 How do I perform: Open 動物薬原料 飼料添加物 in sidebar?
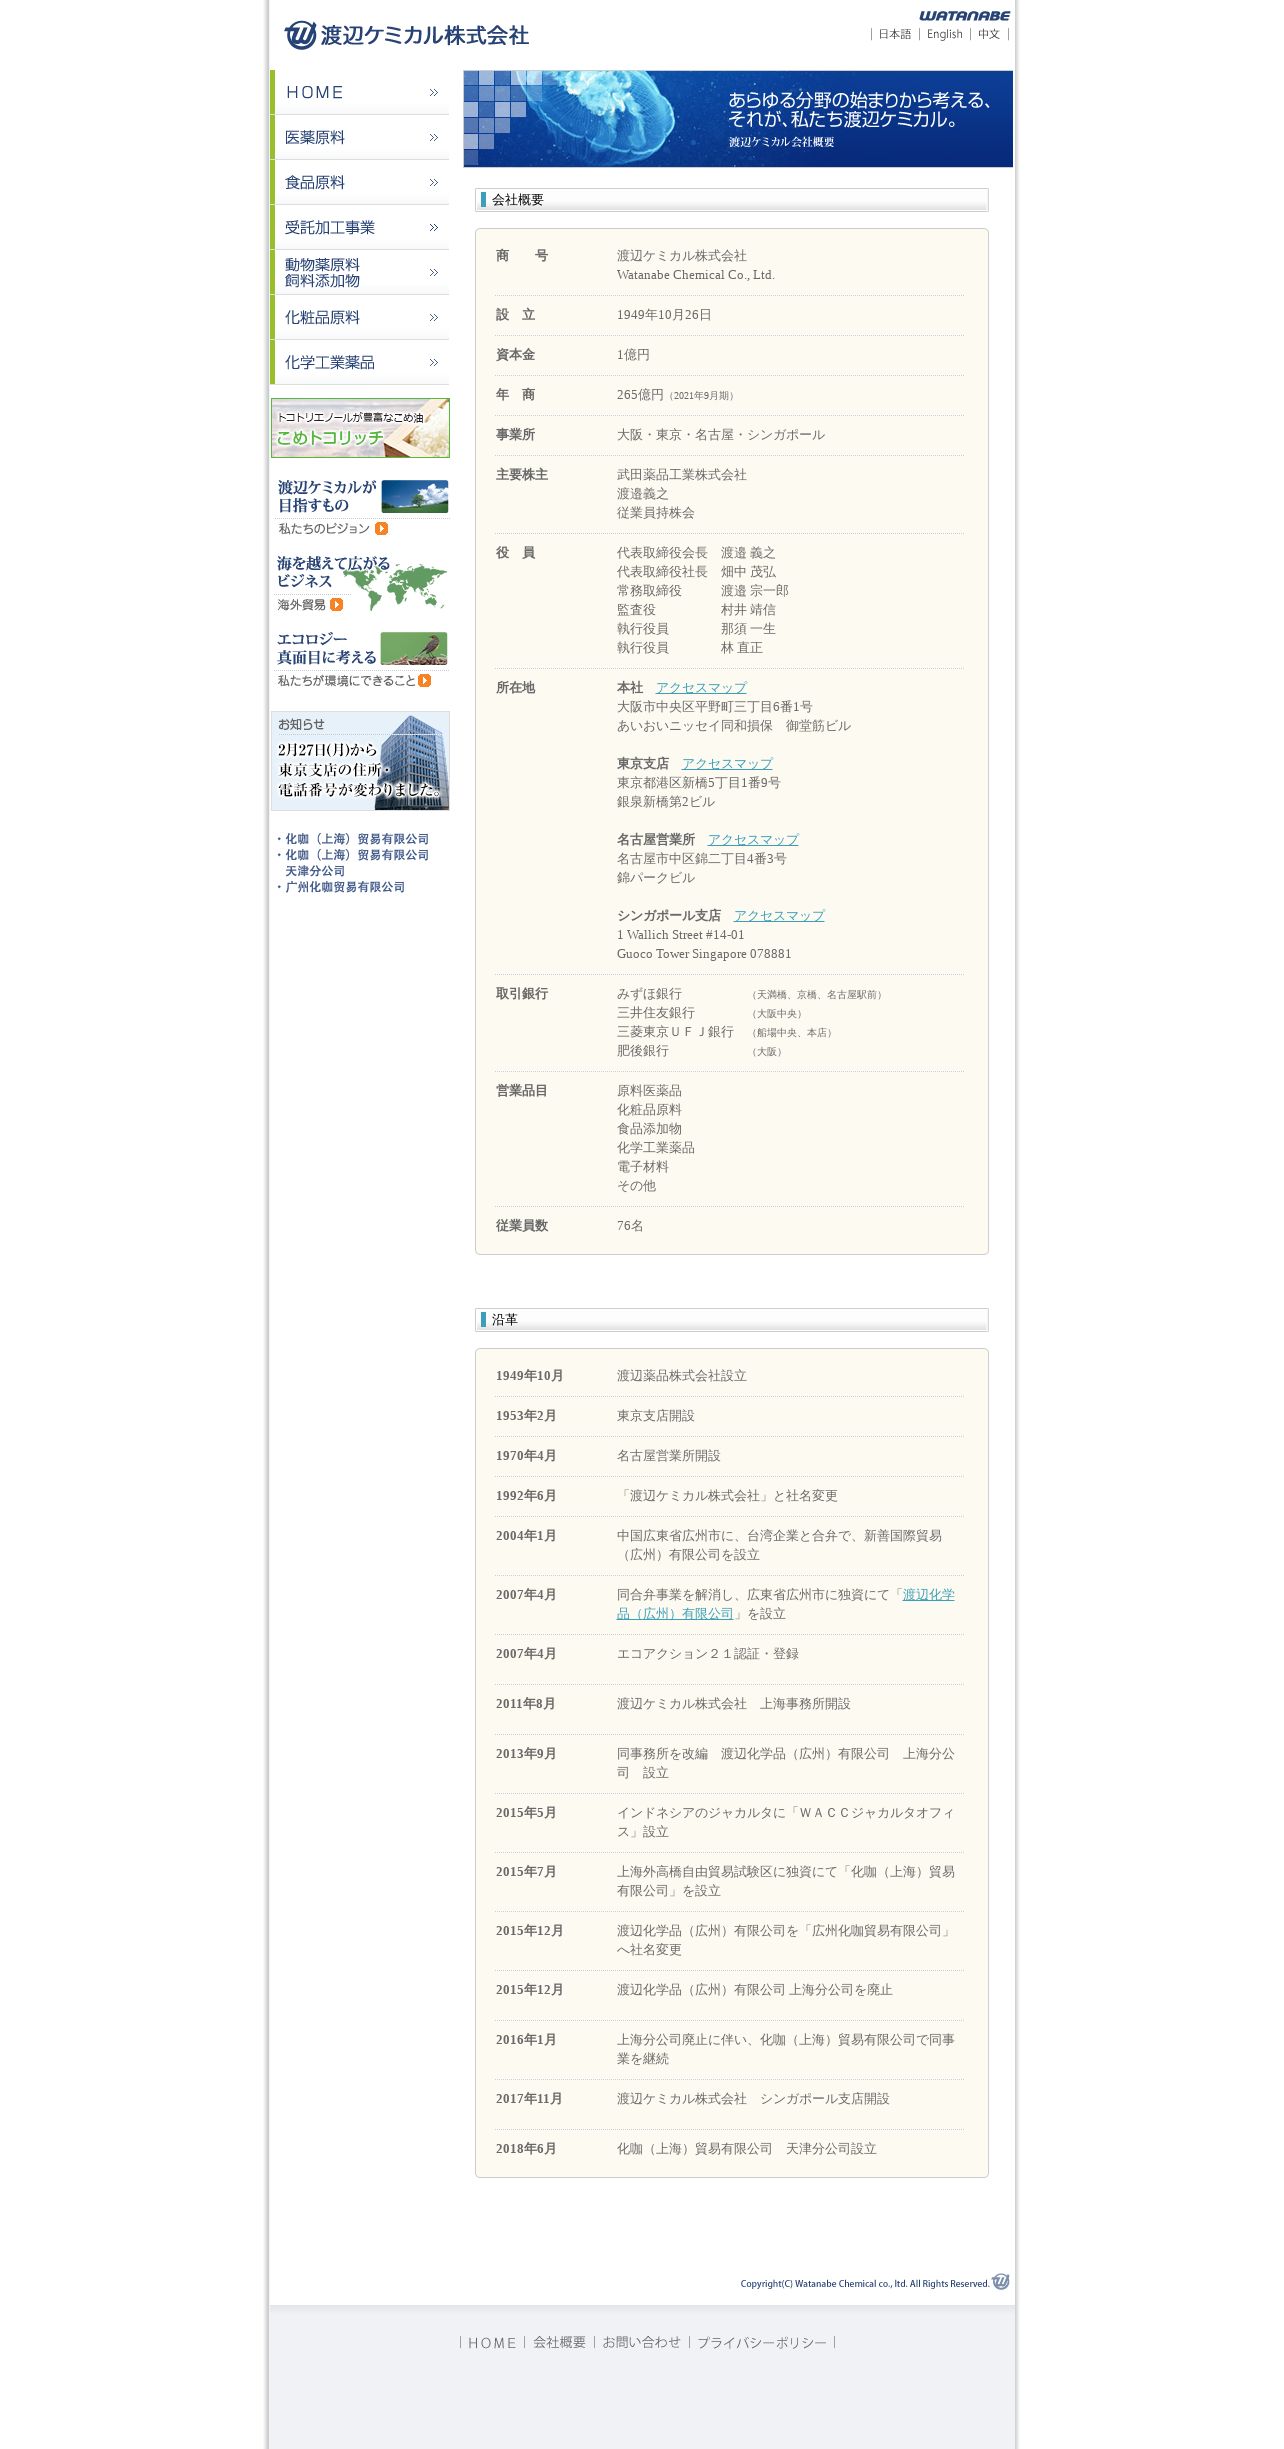(x=360, y=272)
